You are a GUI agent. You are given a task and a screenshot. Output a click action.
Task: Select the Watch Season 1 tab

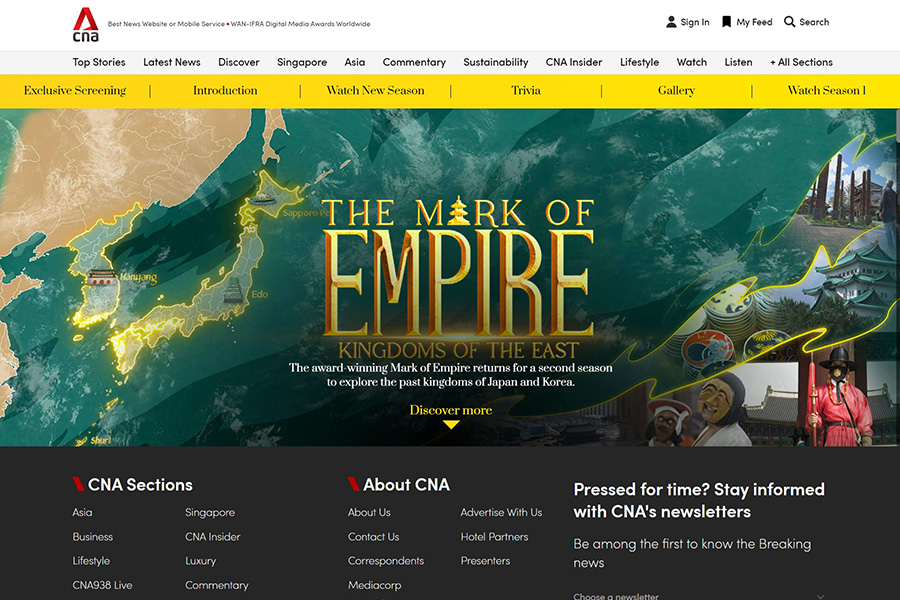tap(827, 91)
